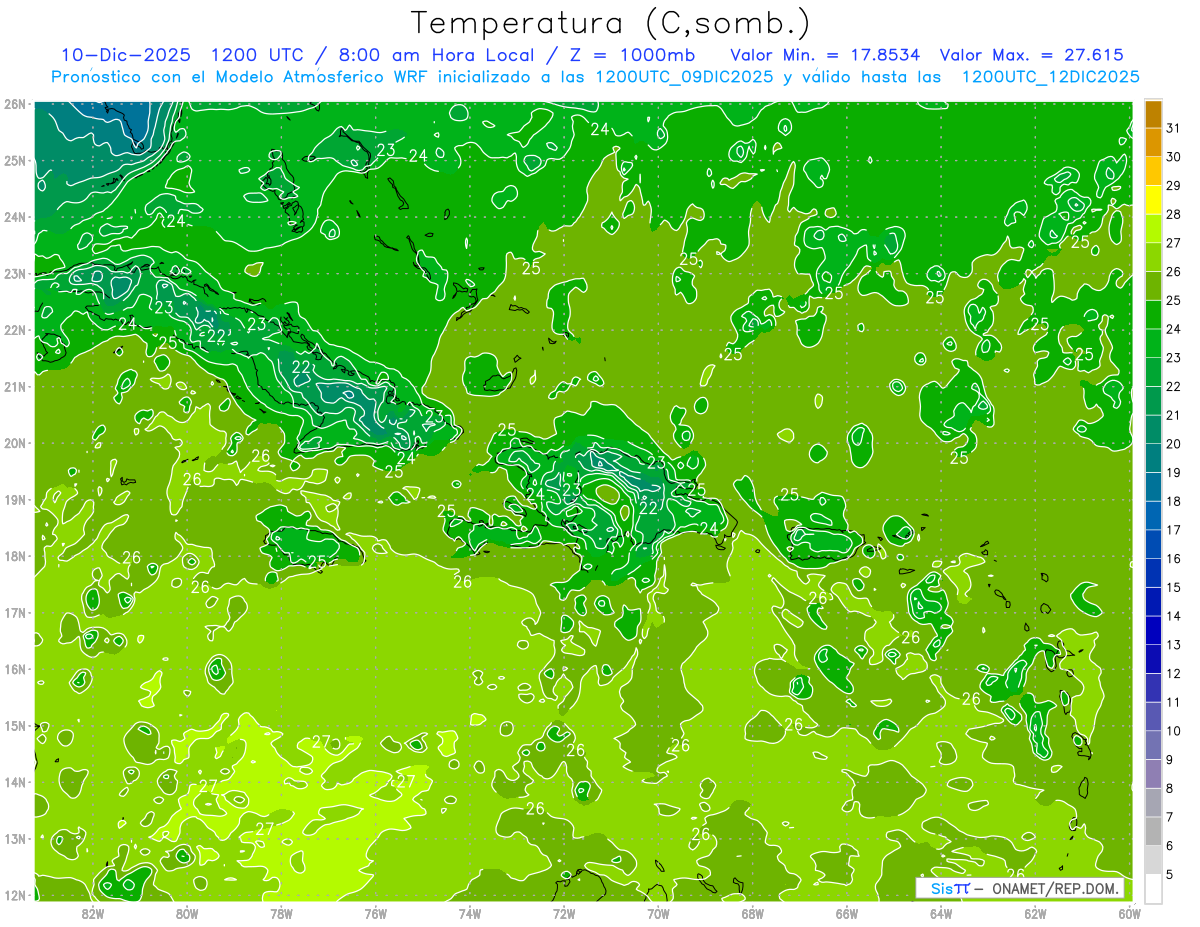Click the dark orange swatch above legend value 31

[1153, 113]
